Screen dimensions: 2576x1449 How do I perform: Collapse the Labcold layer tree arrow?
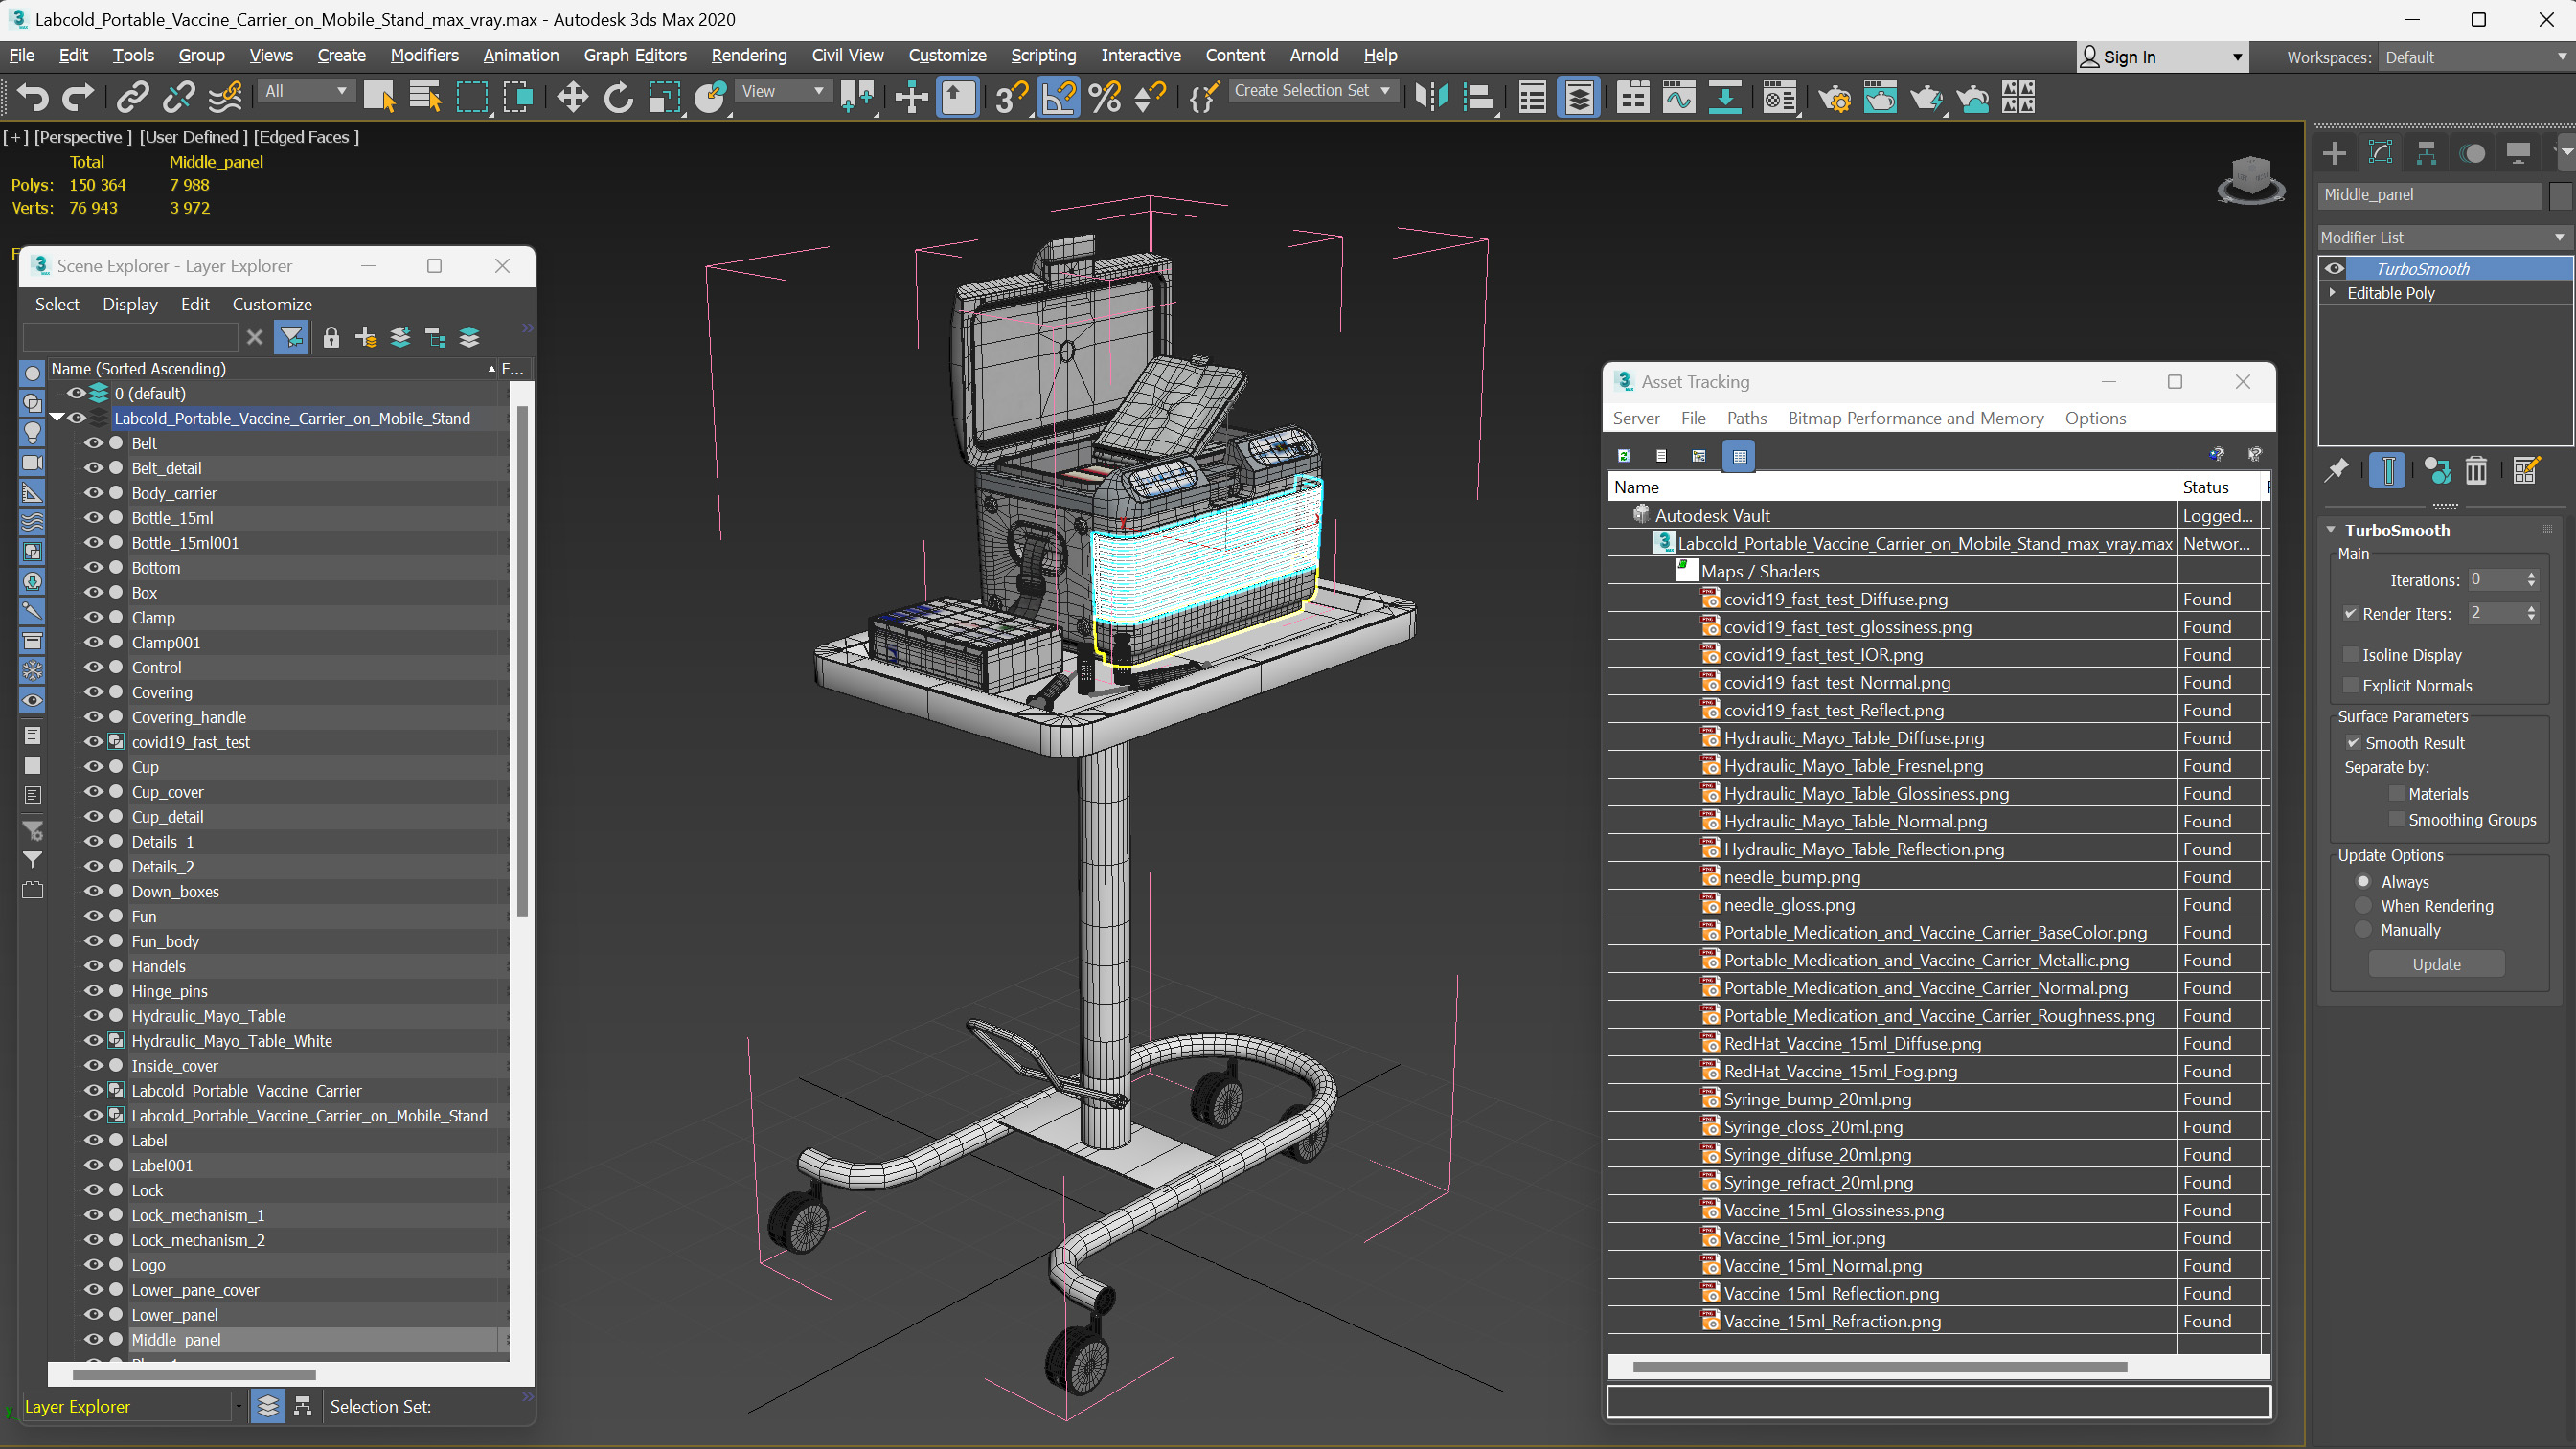57,418
